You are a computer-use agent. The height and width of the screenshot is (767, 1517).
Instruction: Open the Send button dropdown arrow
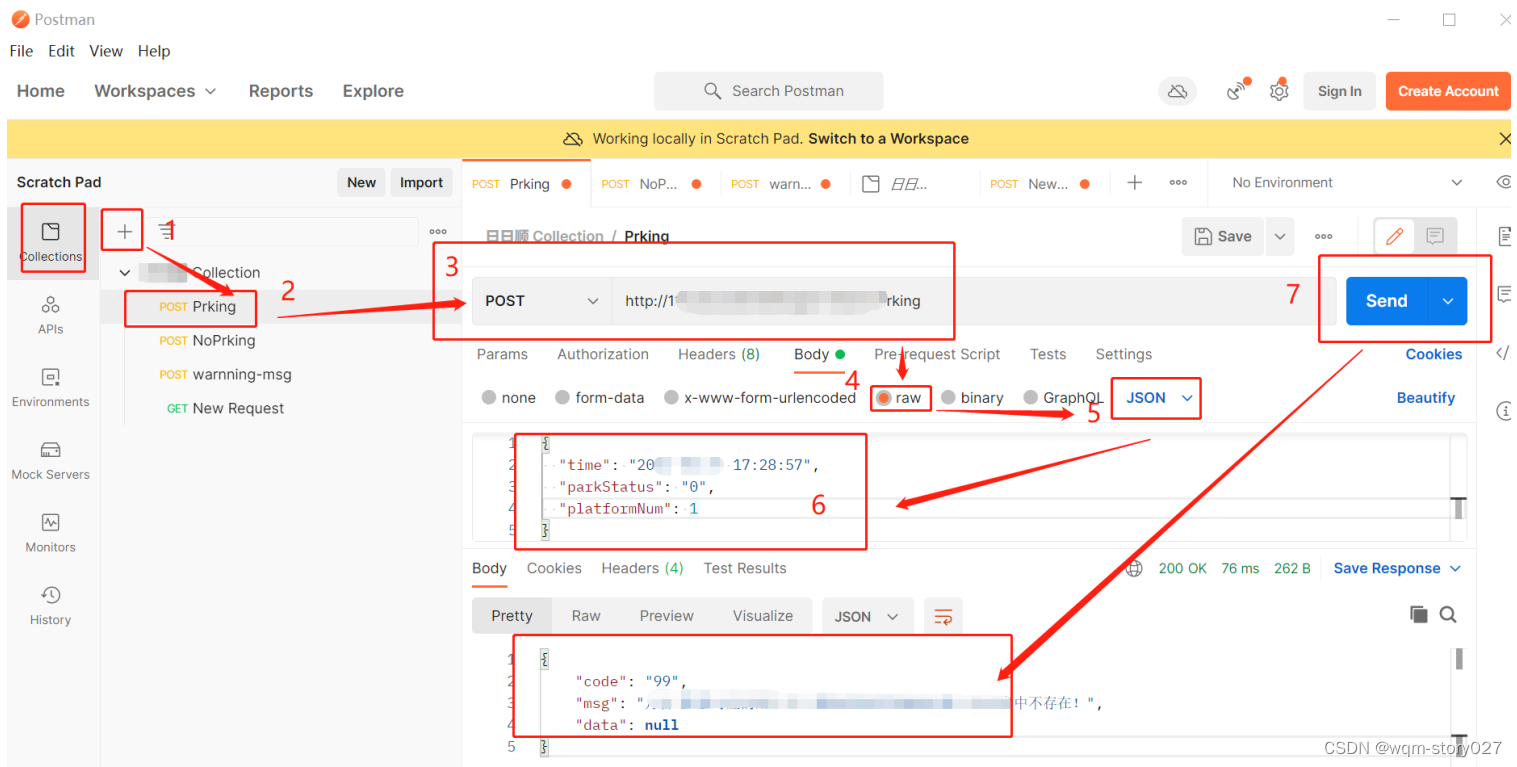(1447, 301)
